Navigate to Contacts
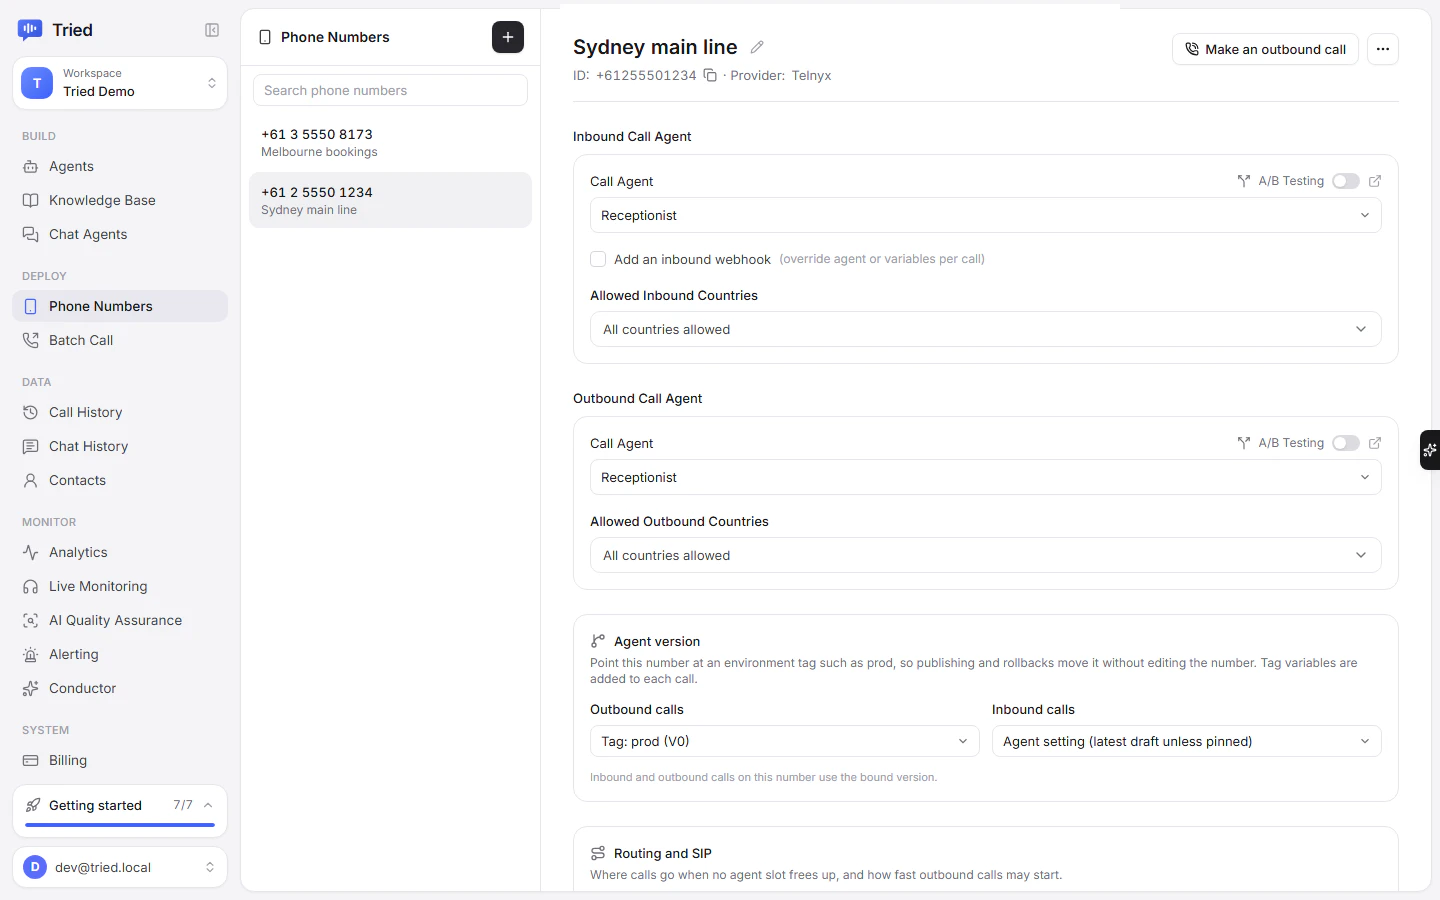Screen dimensions: 1440x900 coord(120,480)
